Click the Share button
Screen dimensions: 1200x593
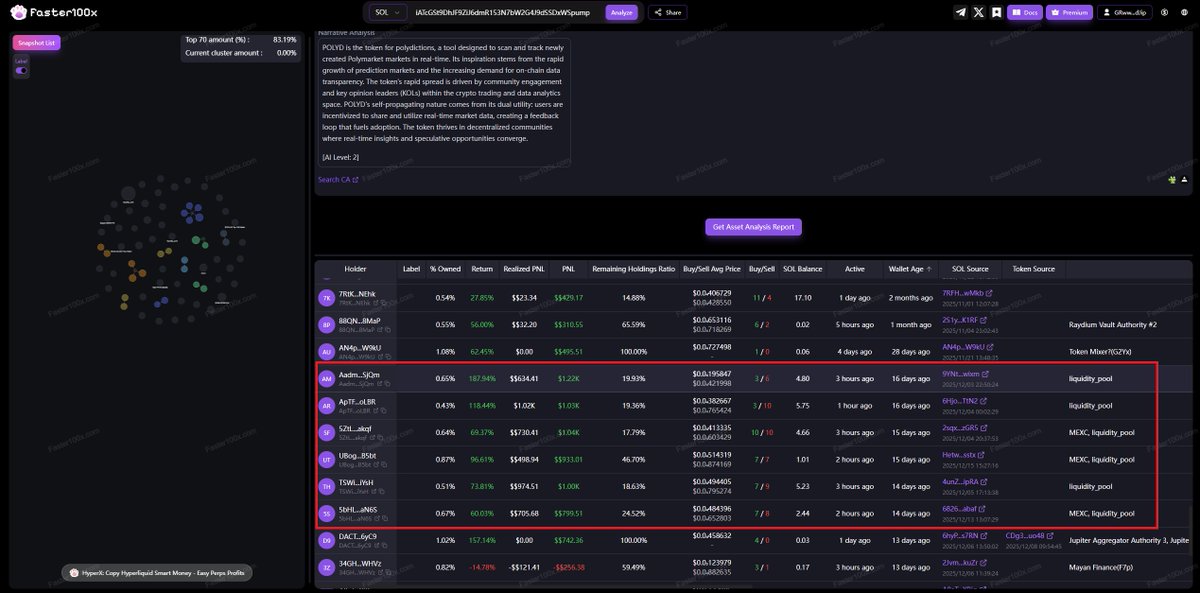tap(667, 13)
